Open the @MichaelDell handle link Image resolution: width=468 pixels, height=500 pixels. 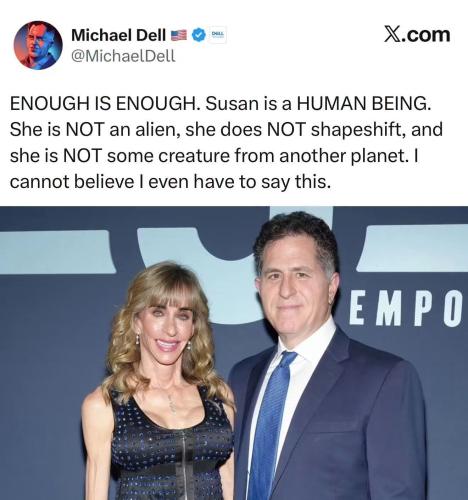pyautogui.click(x=123, y=56)
